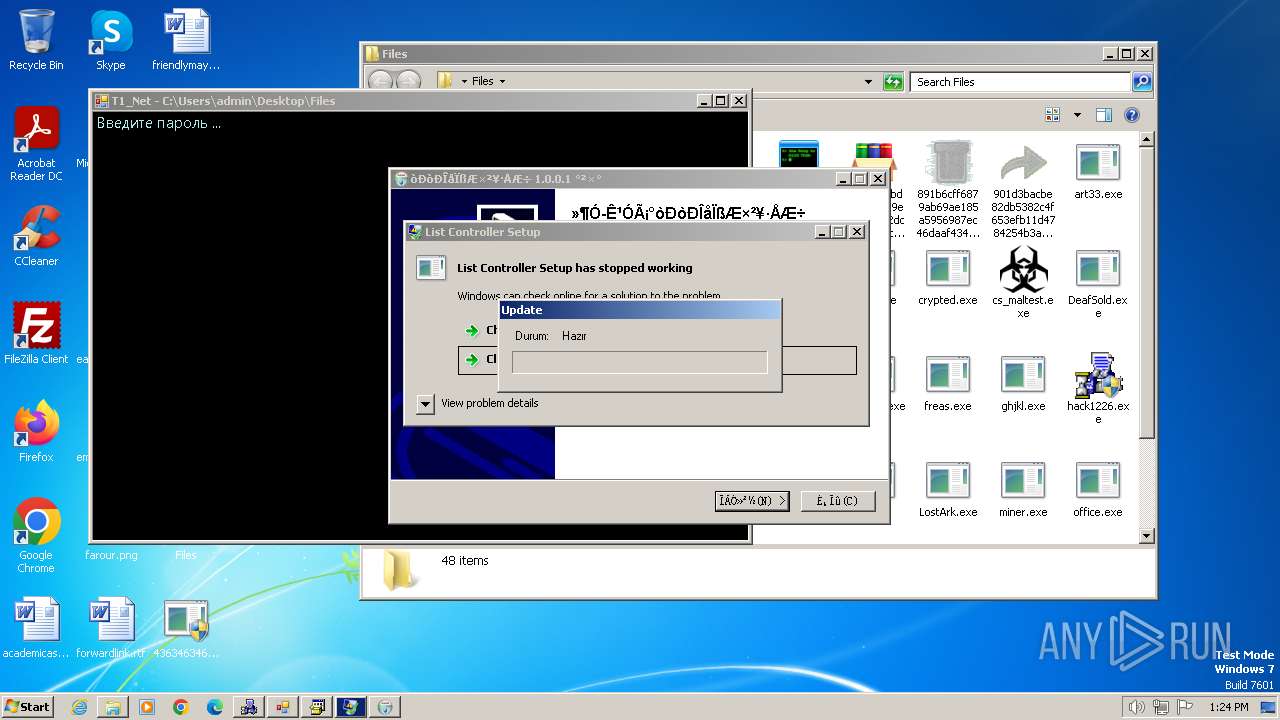Select the file starting with 891b6cff687
1280x720 pixels.
948,190
